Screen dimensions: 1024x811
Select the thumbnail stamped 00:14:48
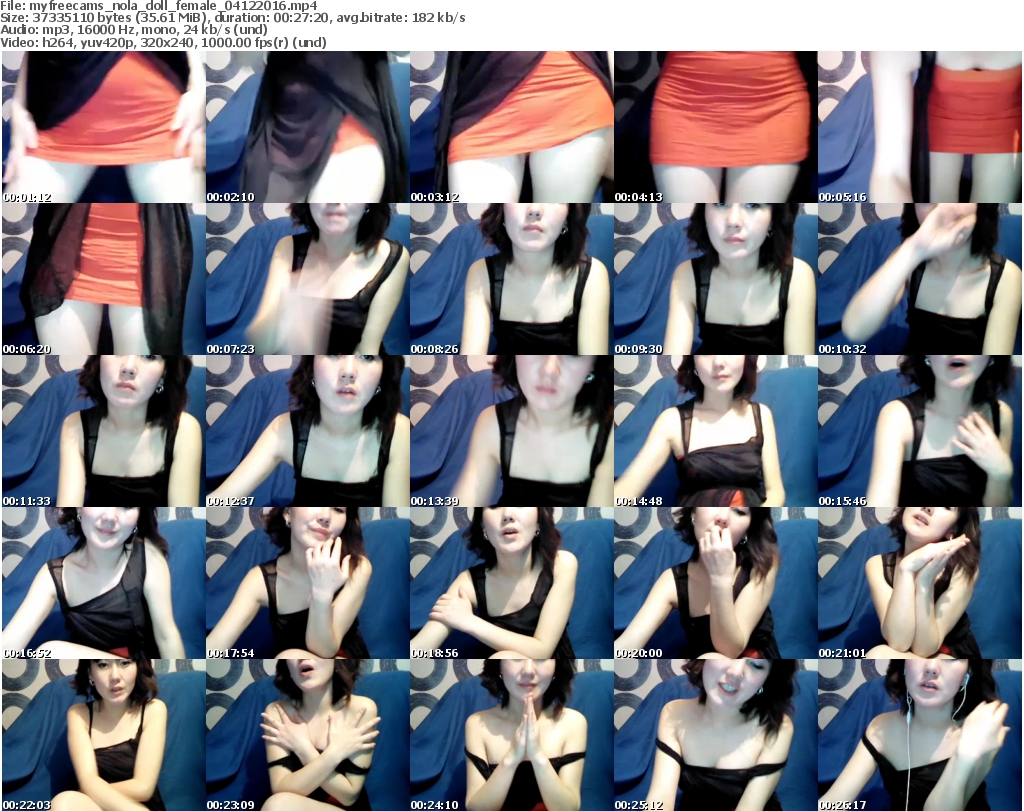coord(715,431)
